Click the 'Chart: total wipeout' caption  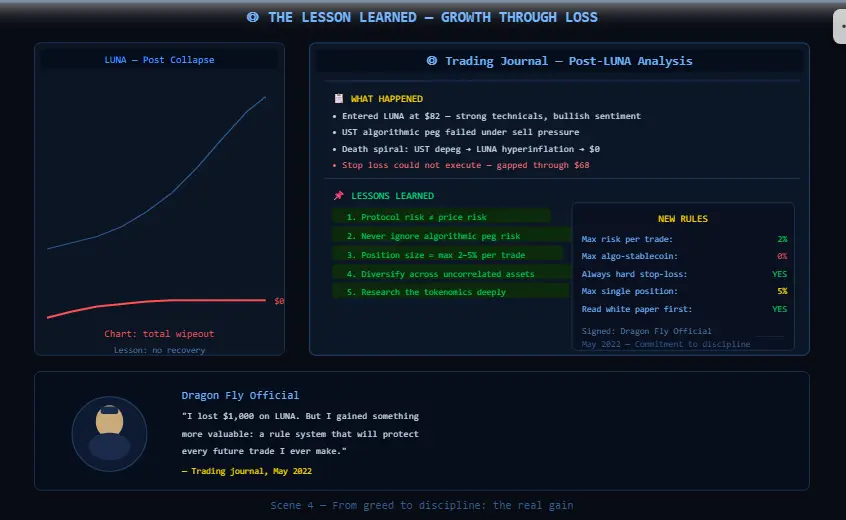[x=159, y=334]
